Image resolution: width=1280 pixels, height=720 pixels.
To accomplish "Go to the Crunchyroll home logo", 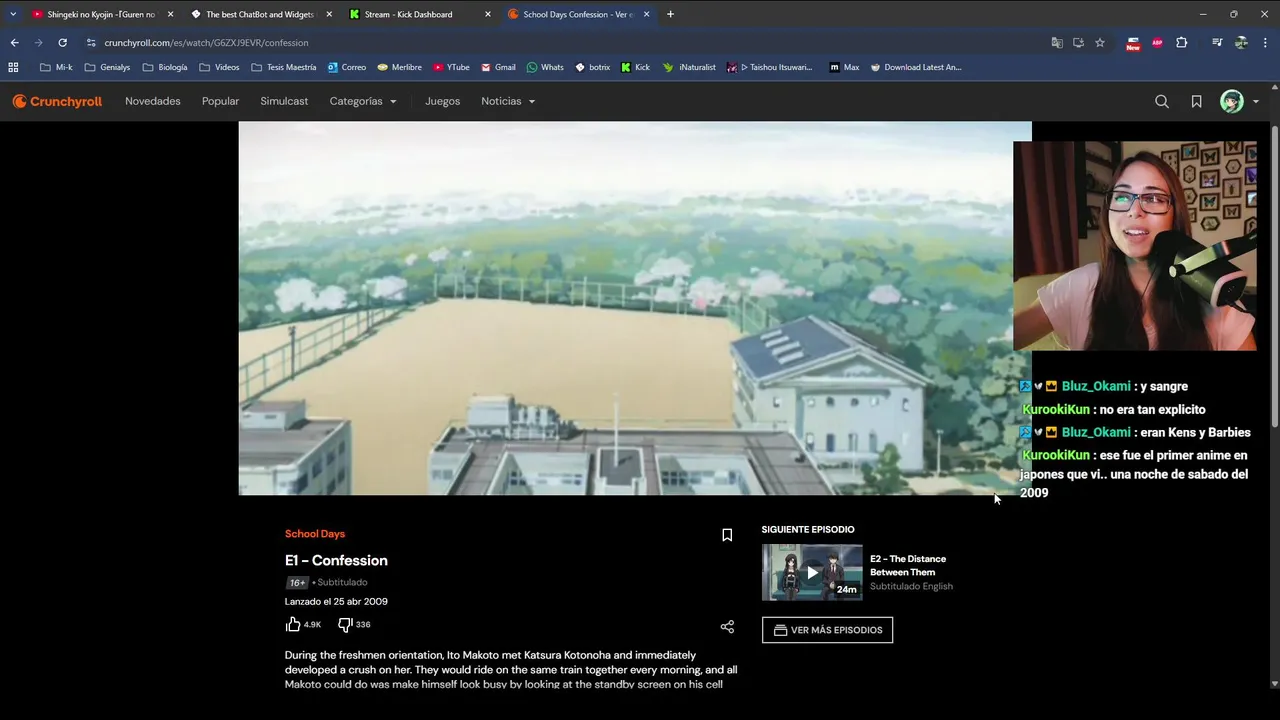I will (57, 101).
